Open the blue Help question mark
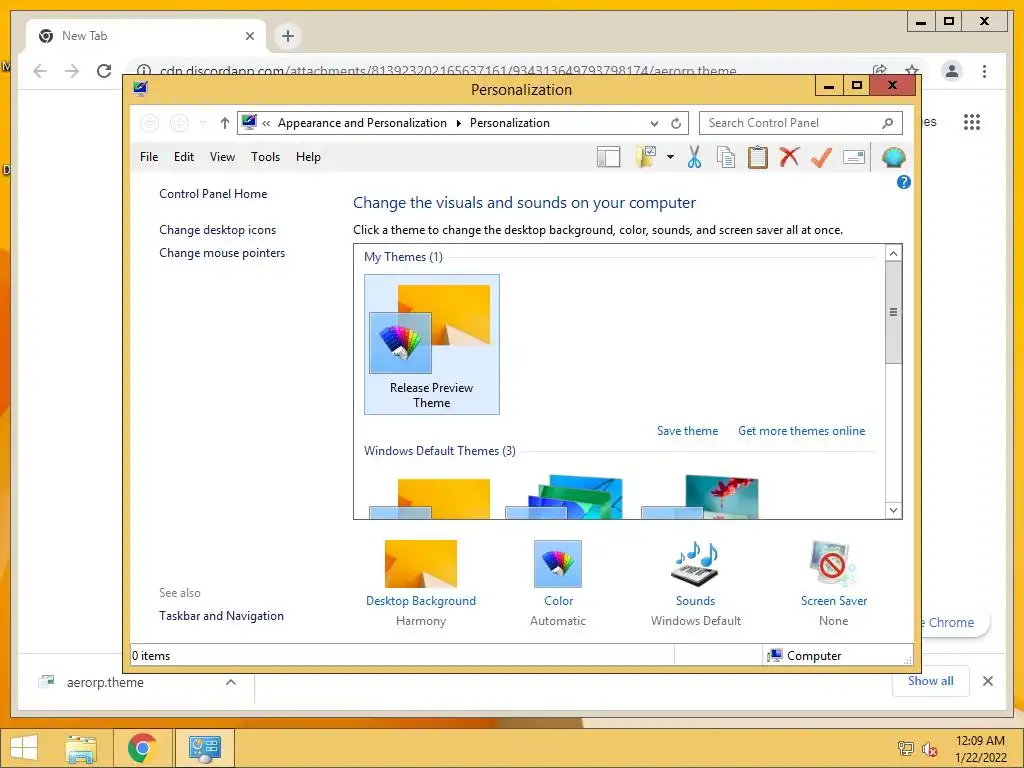Screen dimensions: 1024x768 point(903,182)
